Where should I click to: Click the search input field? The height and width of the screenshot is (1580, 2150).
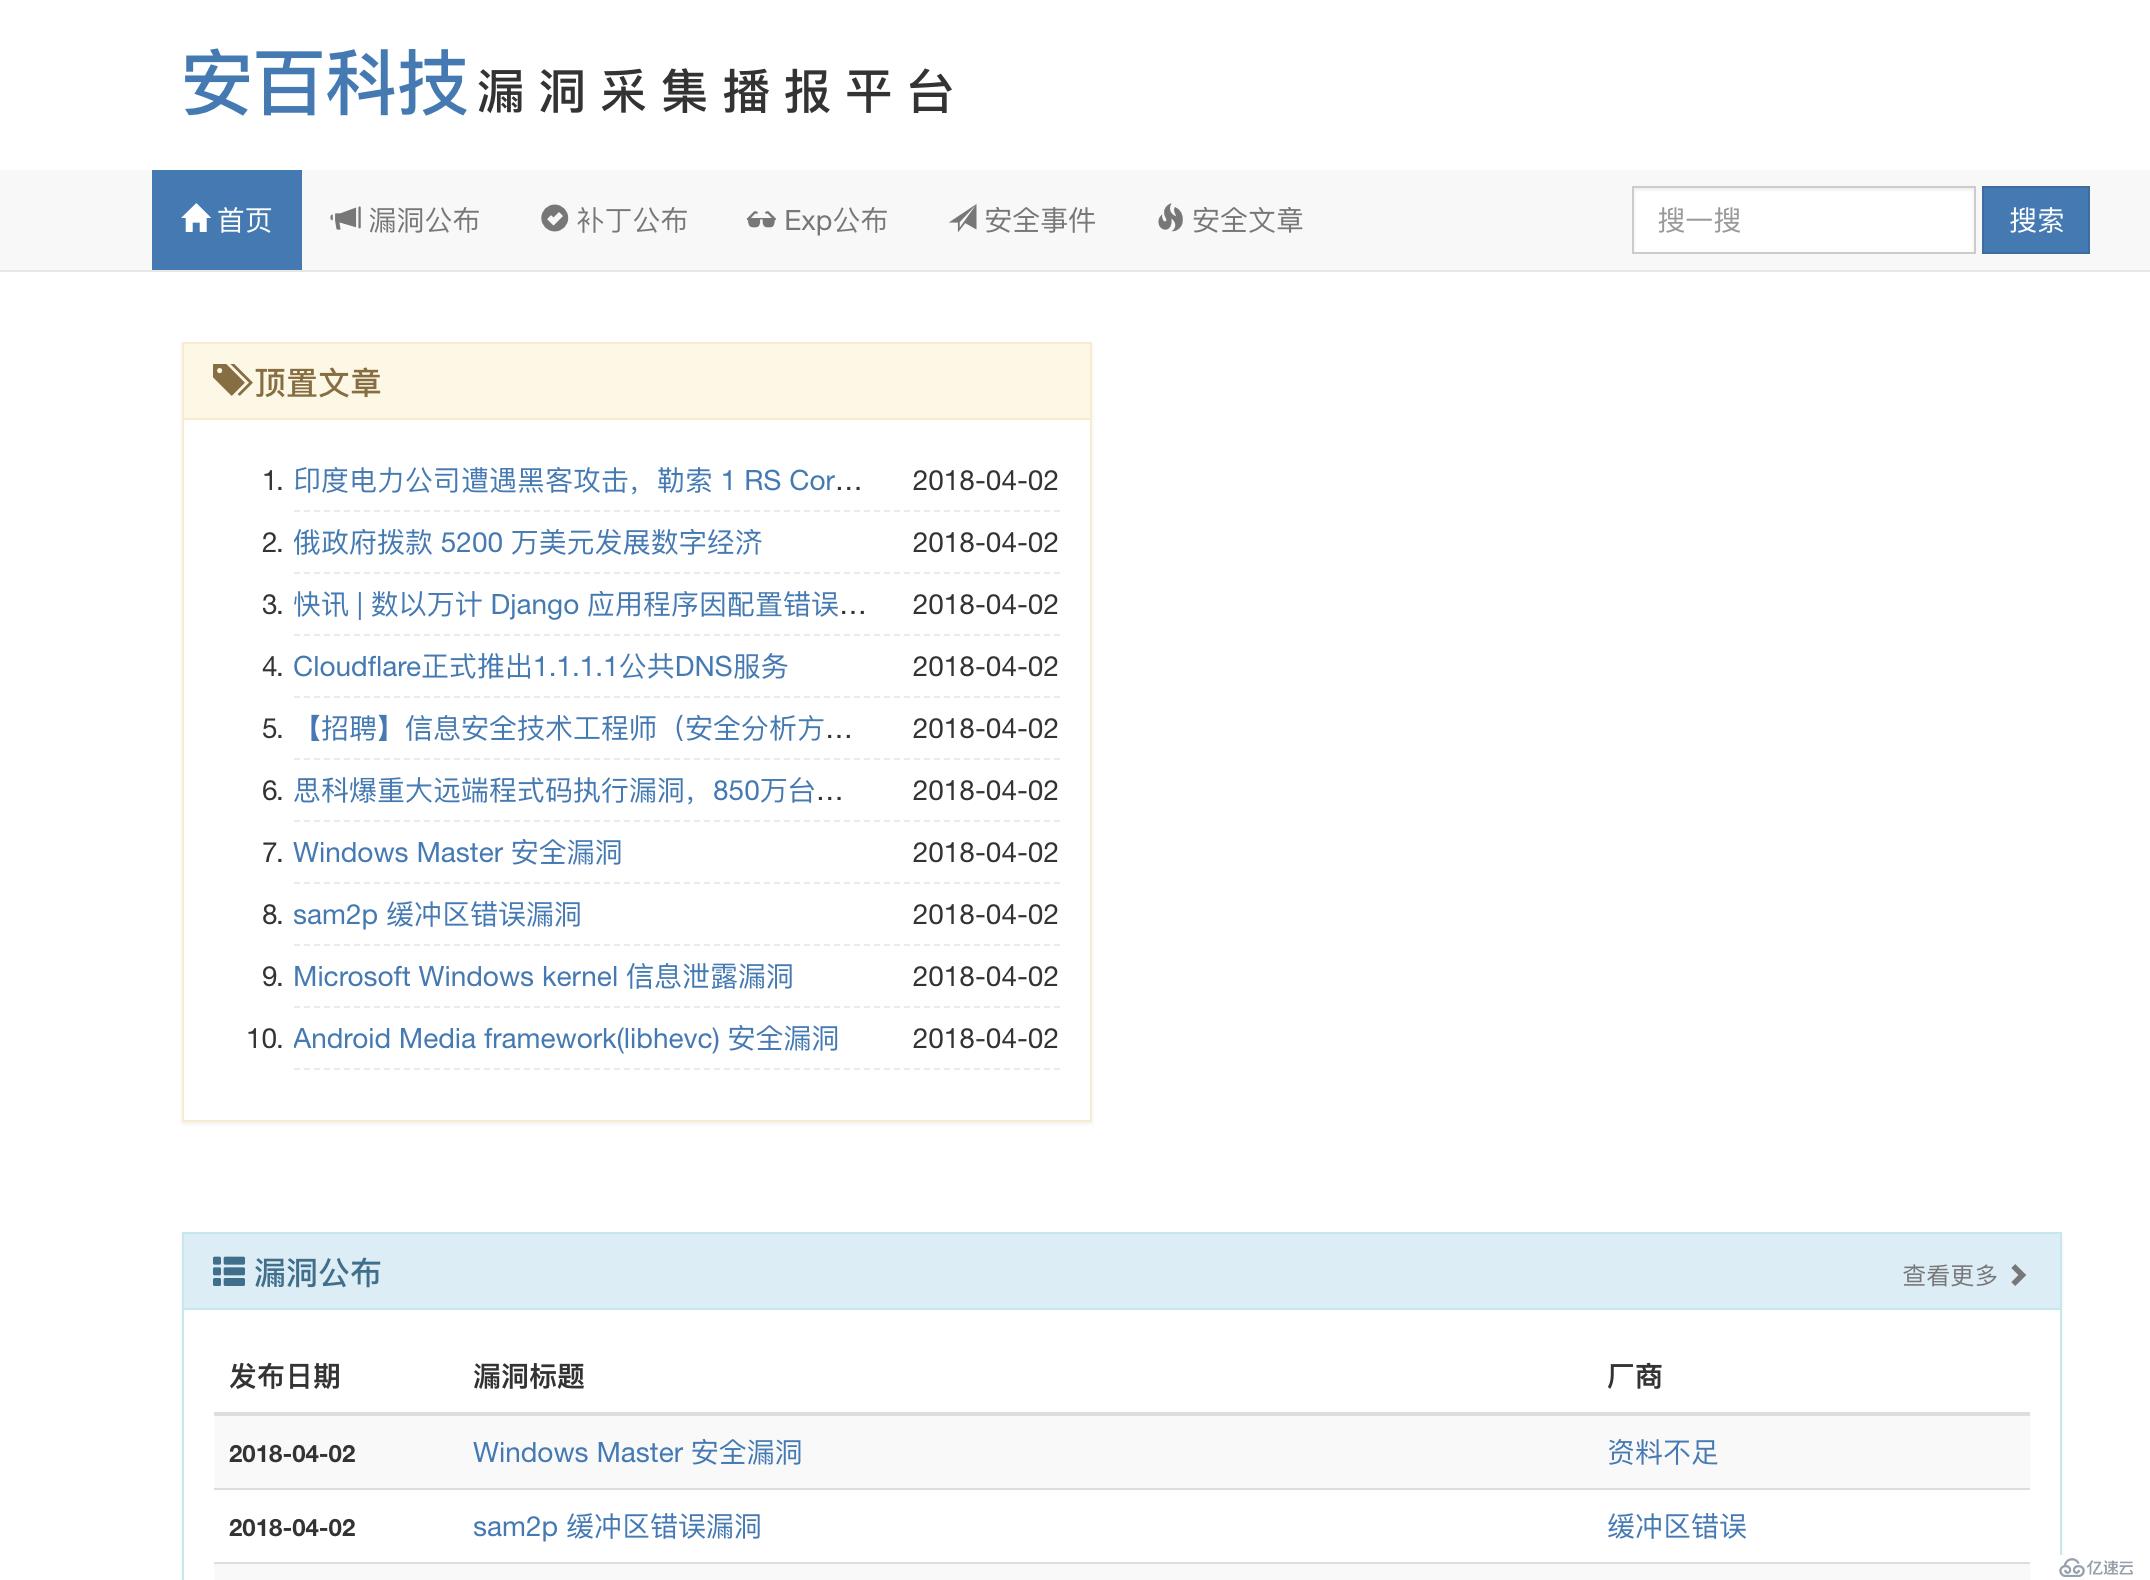1803,219
